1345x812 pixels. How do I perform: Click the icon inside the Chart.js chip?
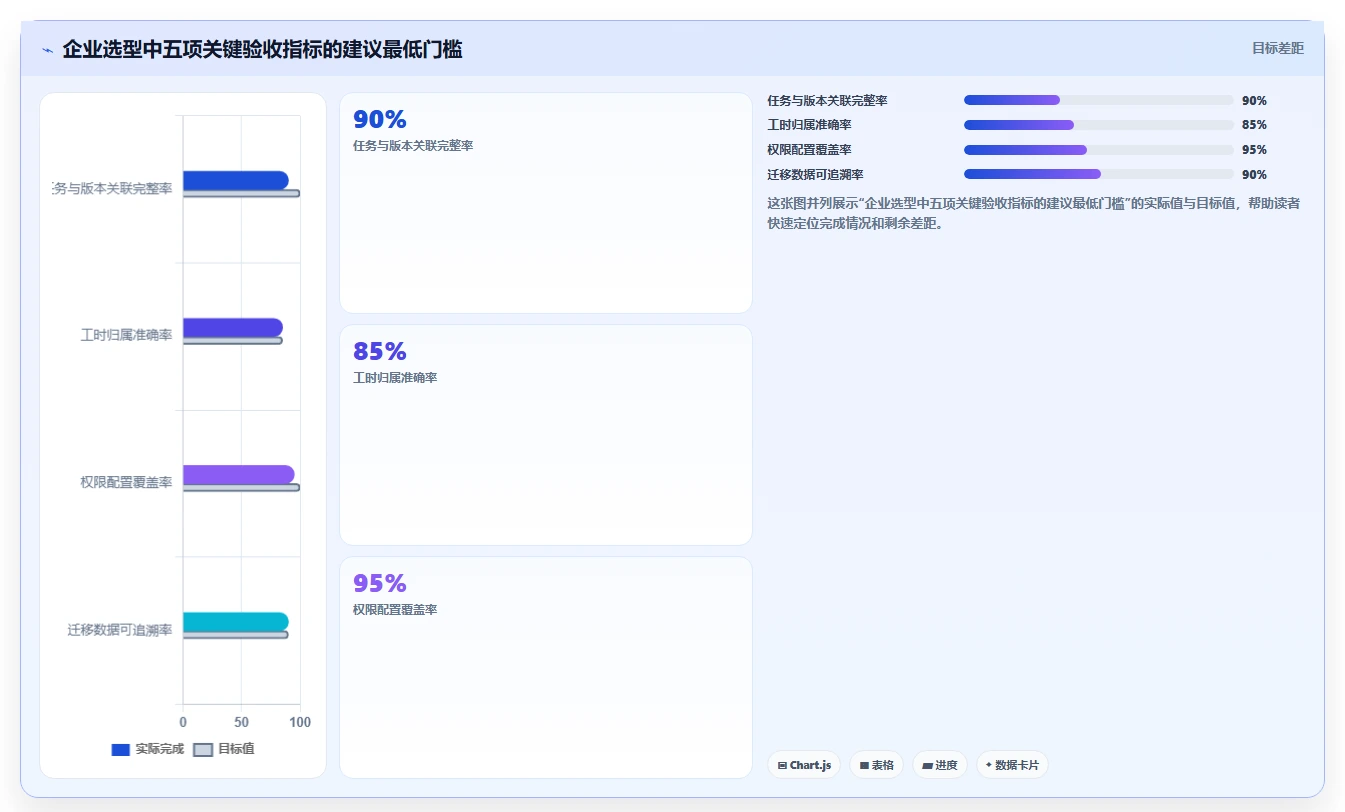click(782, 765)
